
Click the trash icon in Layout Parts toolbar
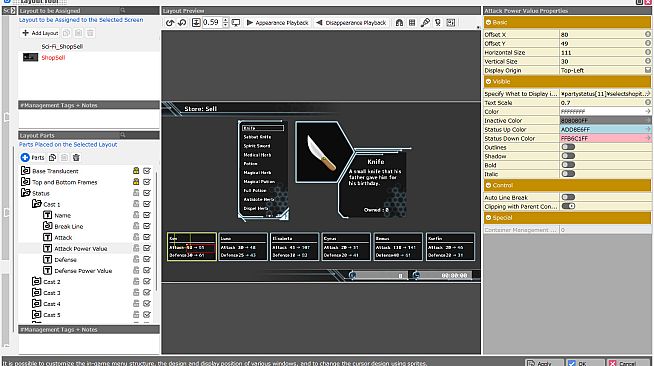coord(76,158)
